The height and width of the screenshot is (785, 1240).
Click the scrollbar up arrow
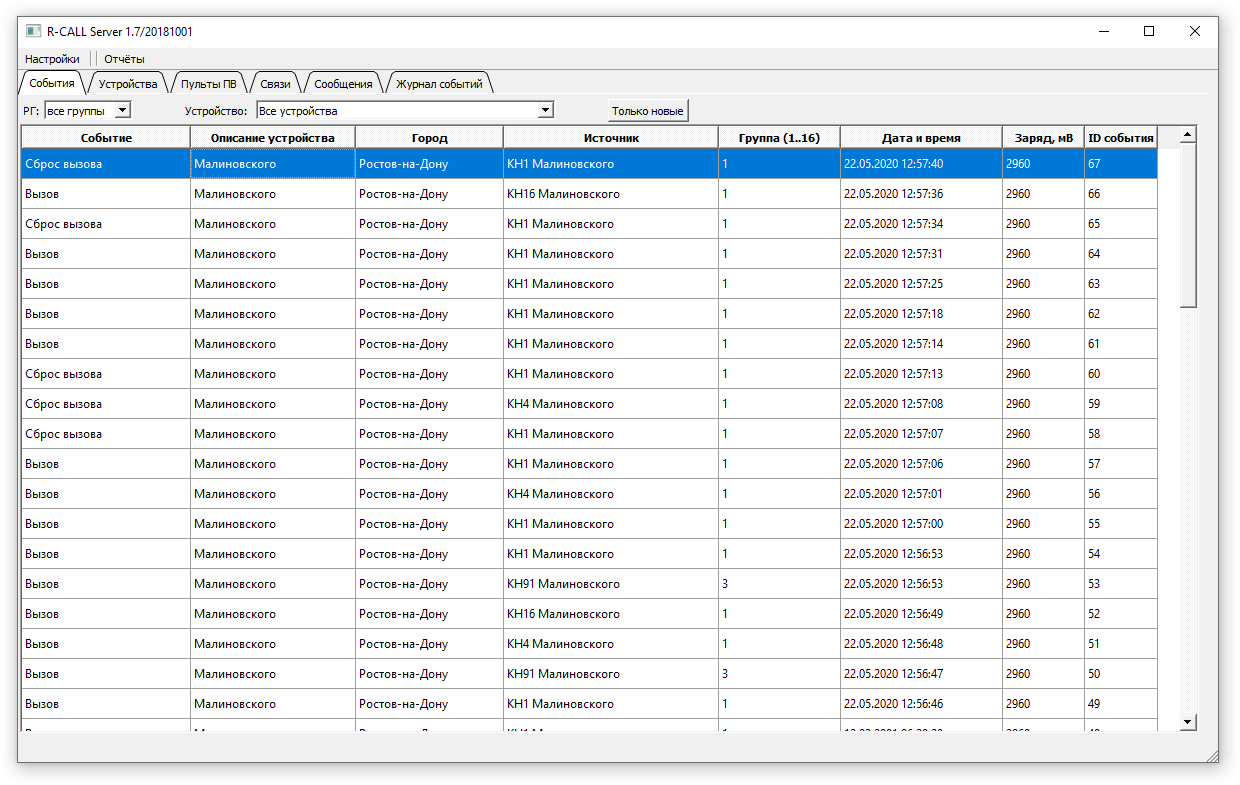[1187, 134]
